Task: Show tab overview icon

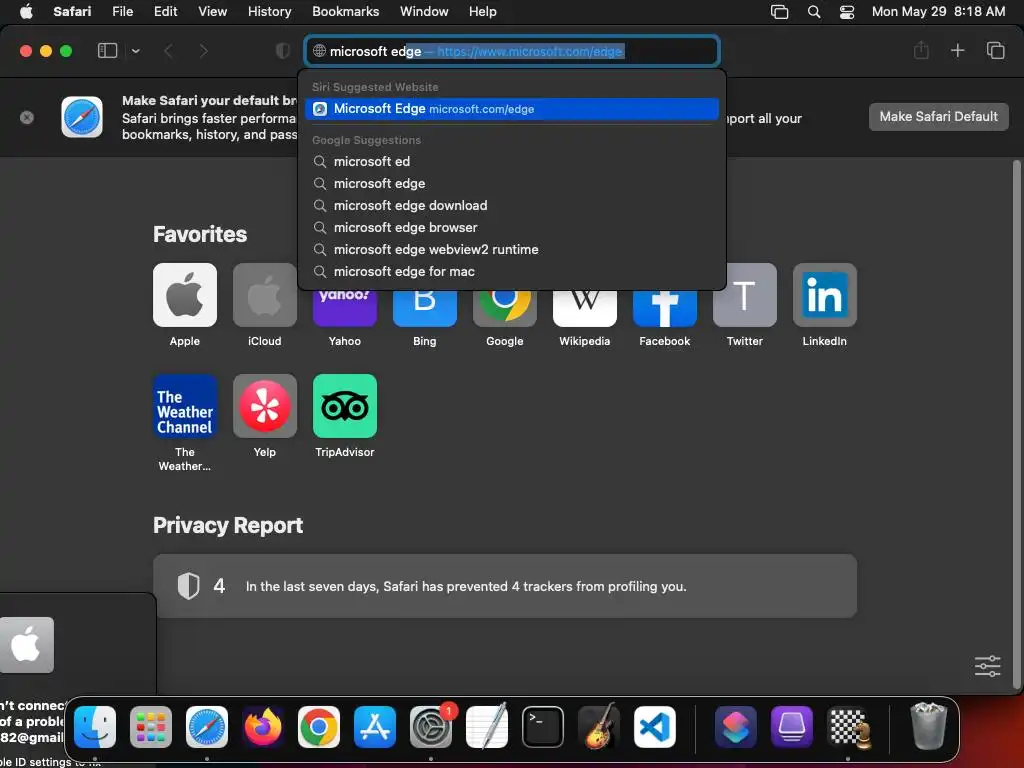Action: click(x=995, y=50)
